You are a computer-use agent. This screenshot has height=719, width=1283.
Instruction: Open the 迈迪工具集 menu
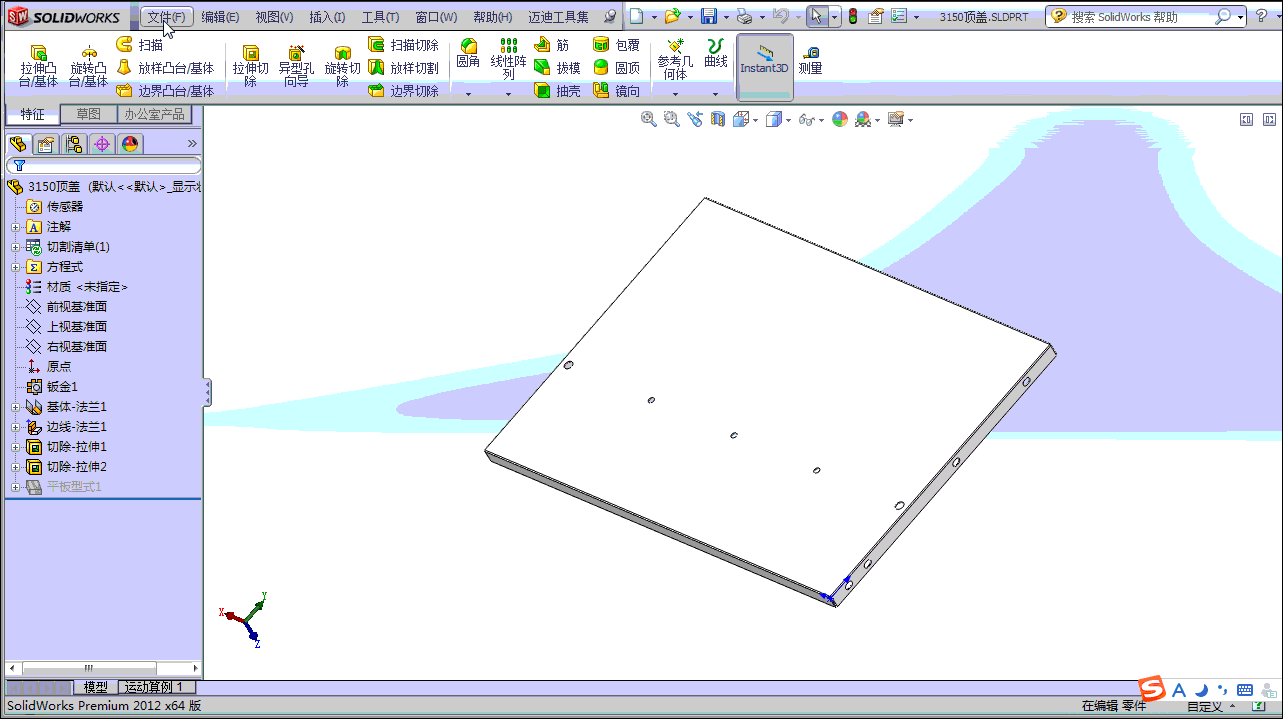click(x=559, y=17)
